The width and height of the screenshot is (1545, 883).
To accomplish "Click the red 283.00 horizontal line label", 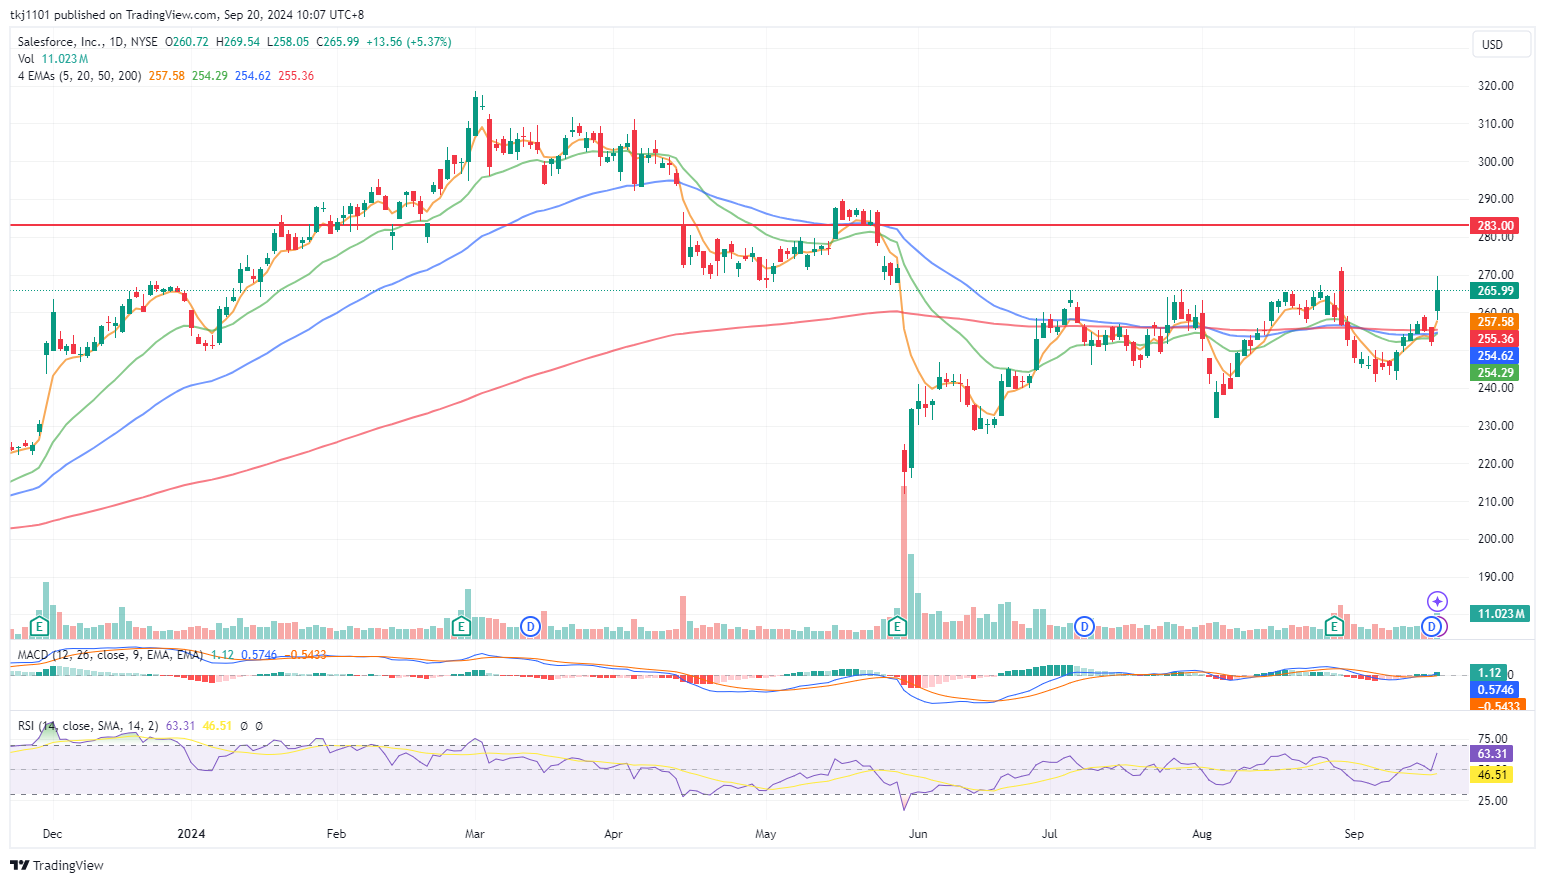I will [x=1495, y=226].
